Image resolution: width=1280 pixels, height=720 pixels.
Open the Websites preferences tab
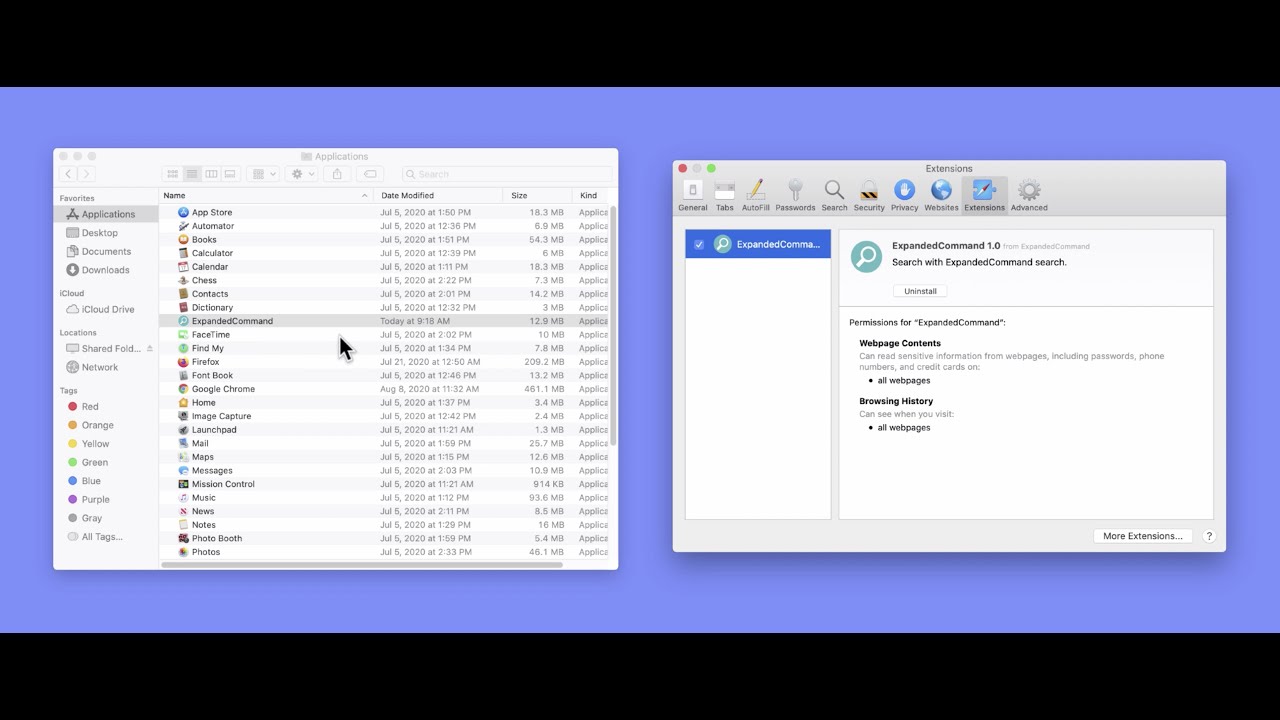941,196
